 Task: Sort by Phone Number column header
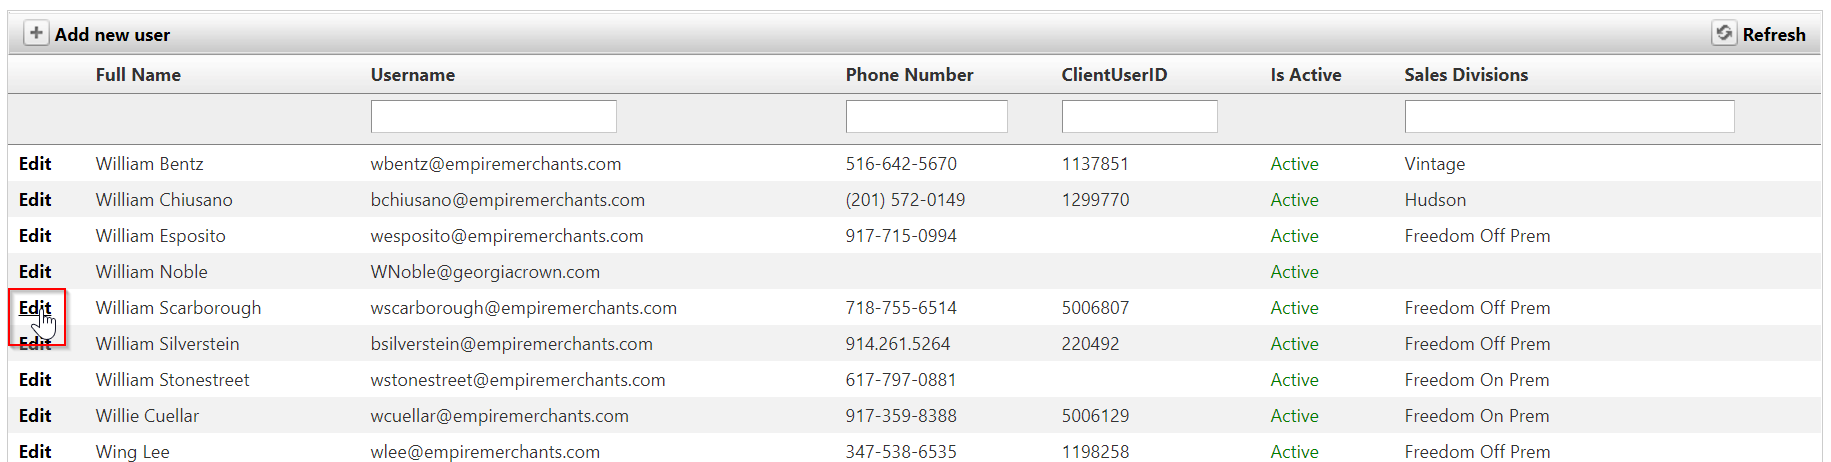(x=909, y=75)
